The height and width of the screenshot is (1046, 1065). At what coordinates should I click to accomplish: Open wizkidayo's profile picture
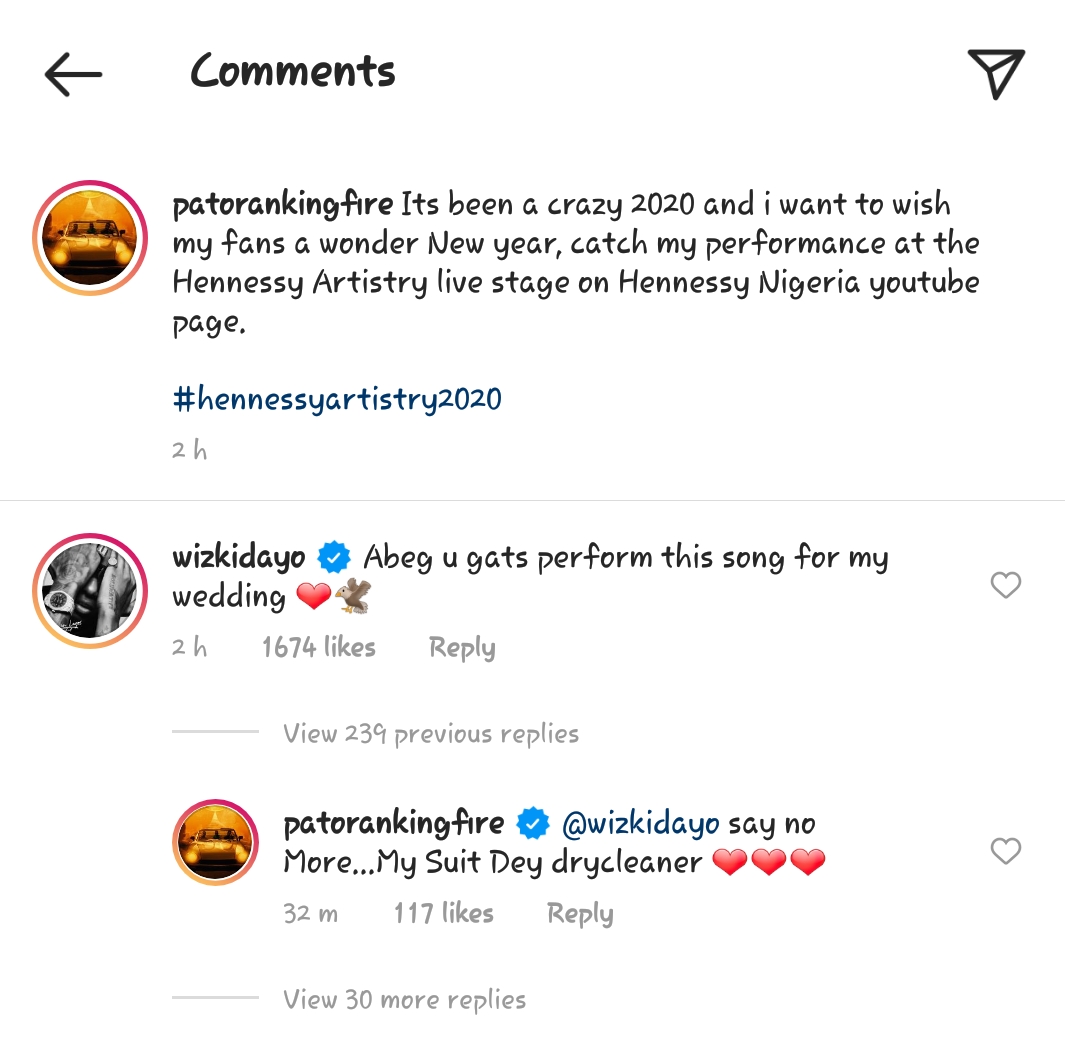(90, 591)
